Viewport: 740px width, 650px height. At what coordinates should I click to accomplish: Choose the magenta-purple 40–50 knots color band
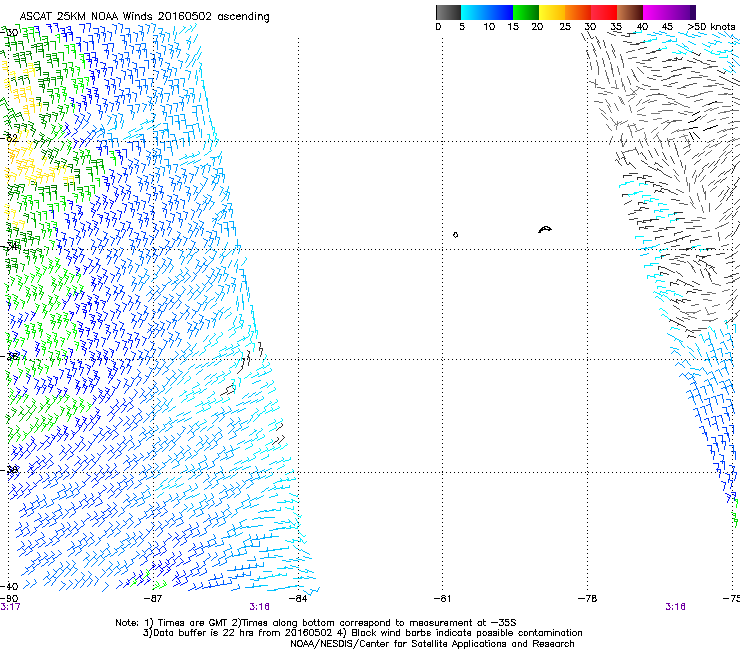[669, 12]
